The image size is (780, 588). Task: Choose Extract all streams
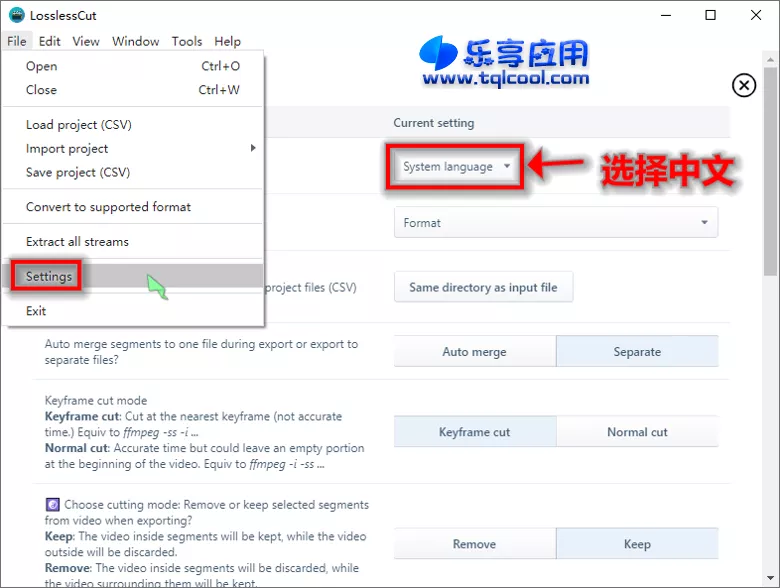pos(133,242)
